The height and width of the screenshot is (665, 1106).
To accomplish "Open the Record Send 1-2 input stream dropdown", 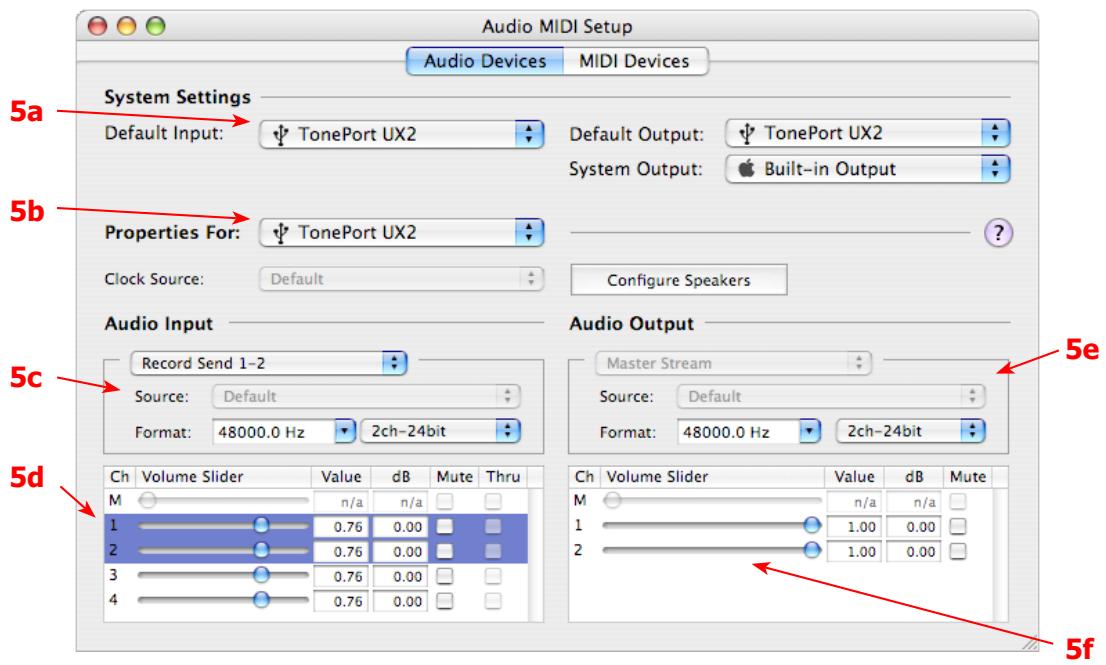I will (268, 363).
